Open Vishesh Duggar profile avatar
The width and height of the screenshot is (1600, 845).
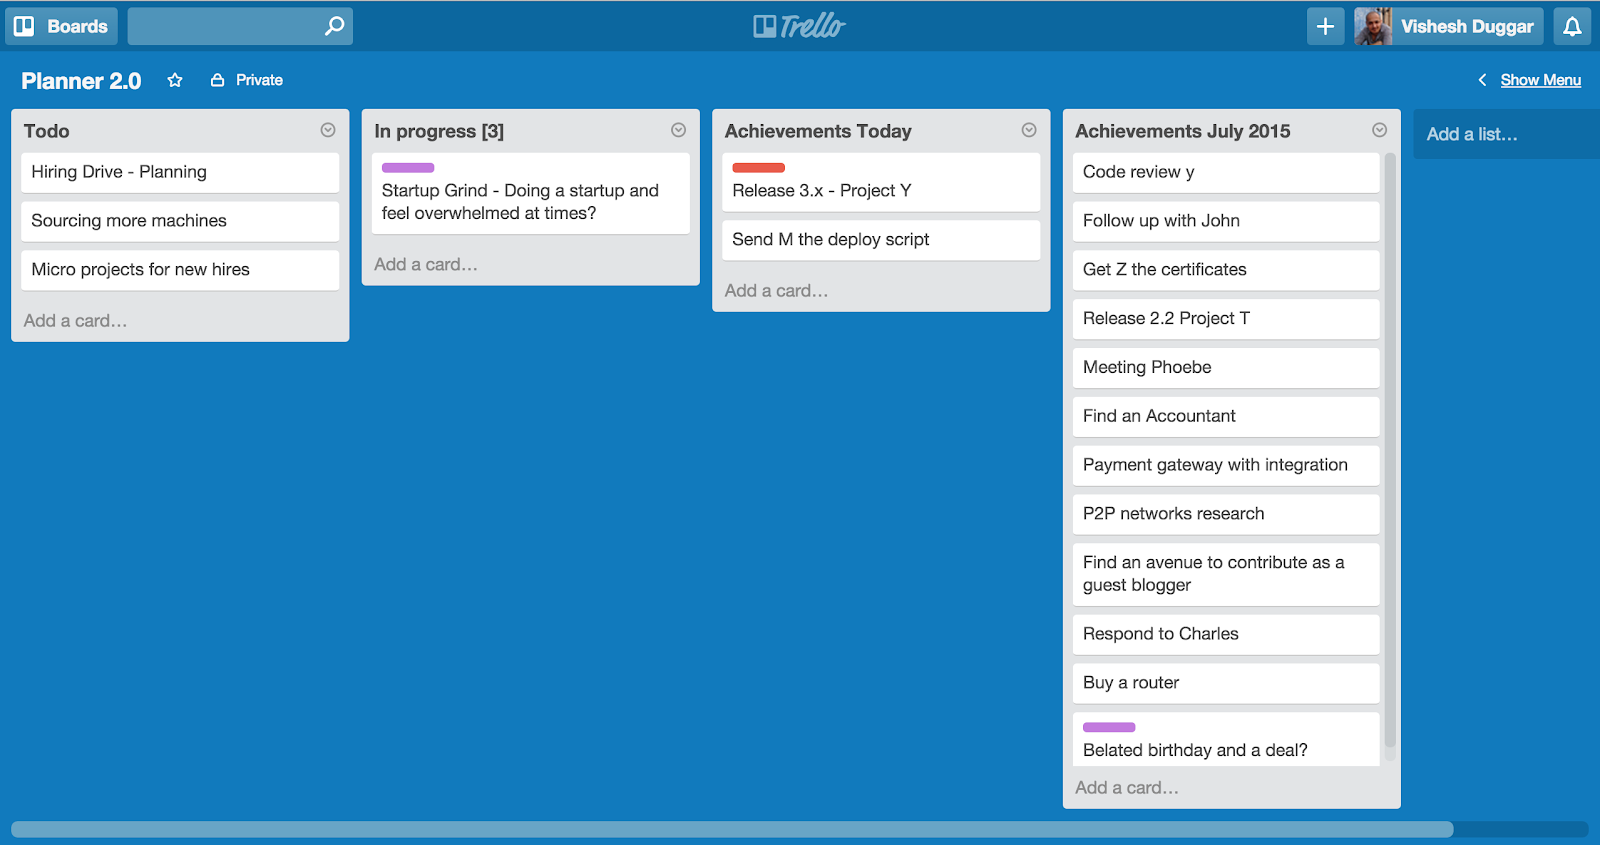(1373, 26)
